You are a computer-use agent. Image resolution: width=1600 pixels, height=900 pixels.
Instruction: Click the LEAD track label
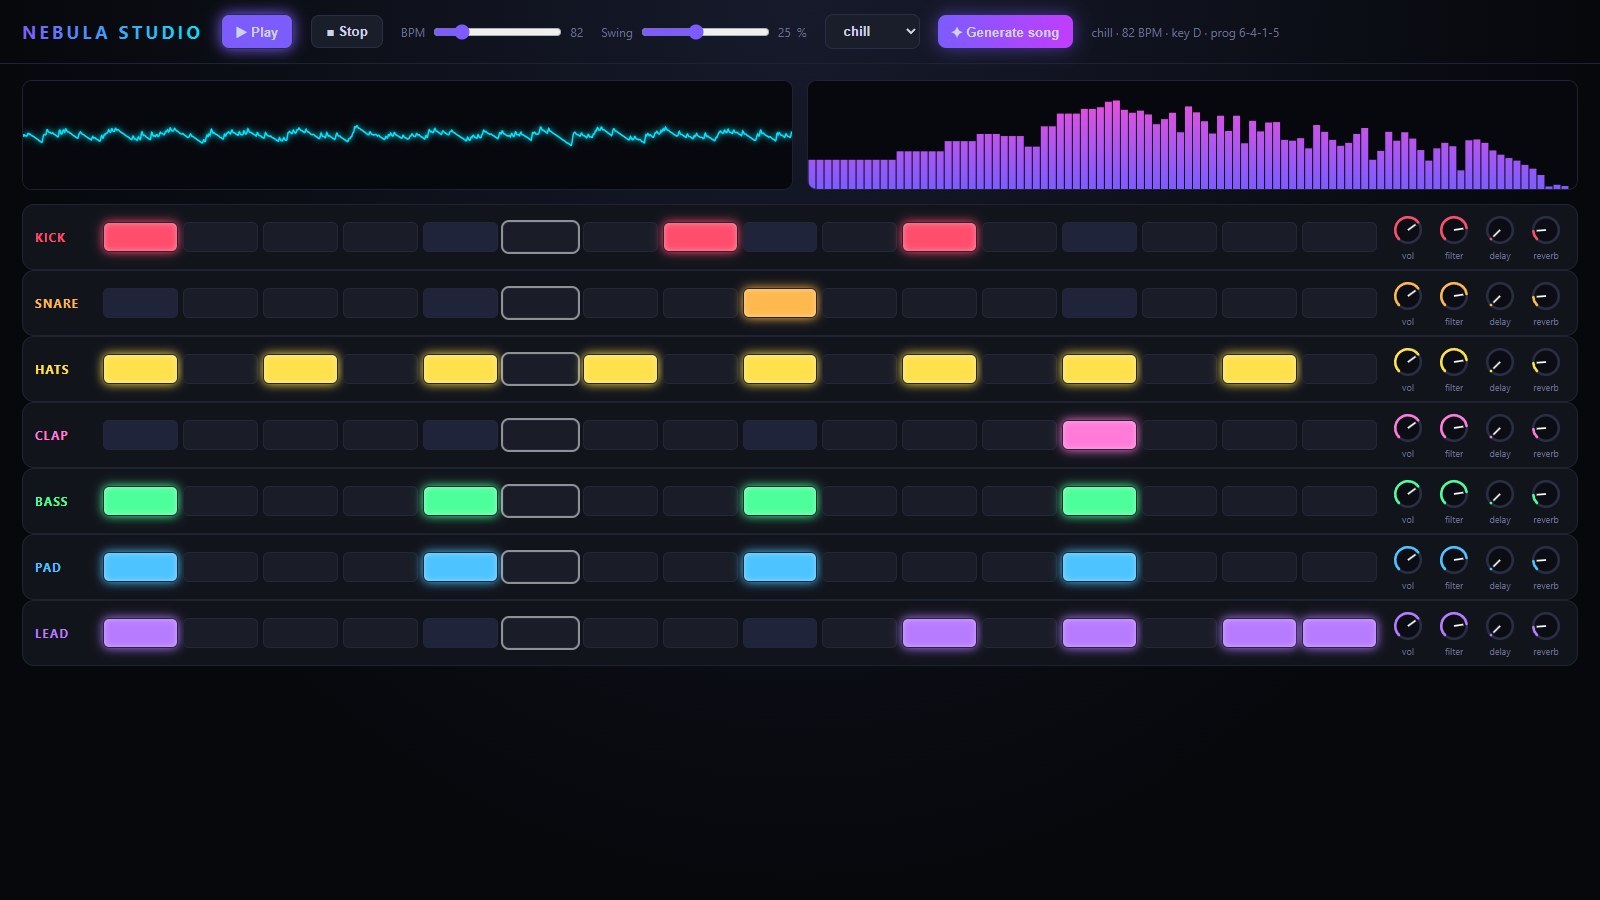tap(52, 633)
